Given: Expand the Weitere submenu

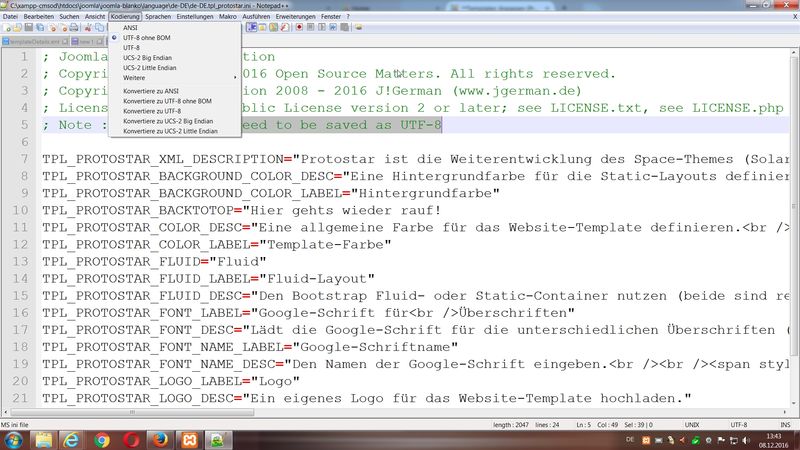Looking at the screenshot, I should 135,77.
